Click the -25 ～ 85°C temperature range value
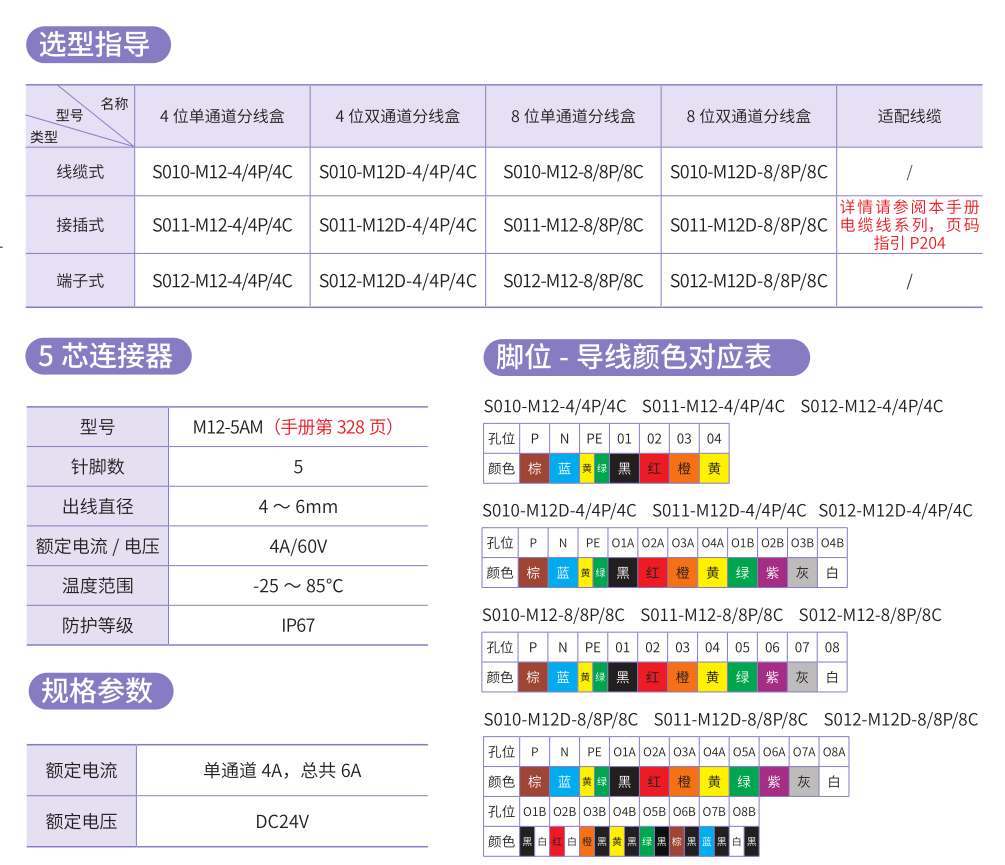 [298, 586]
